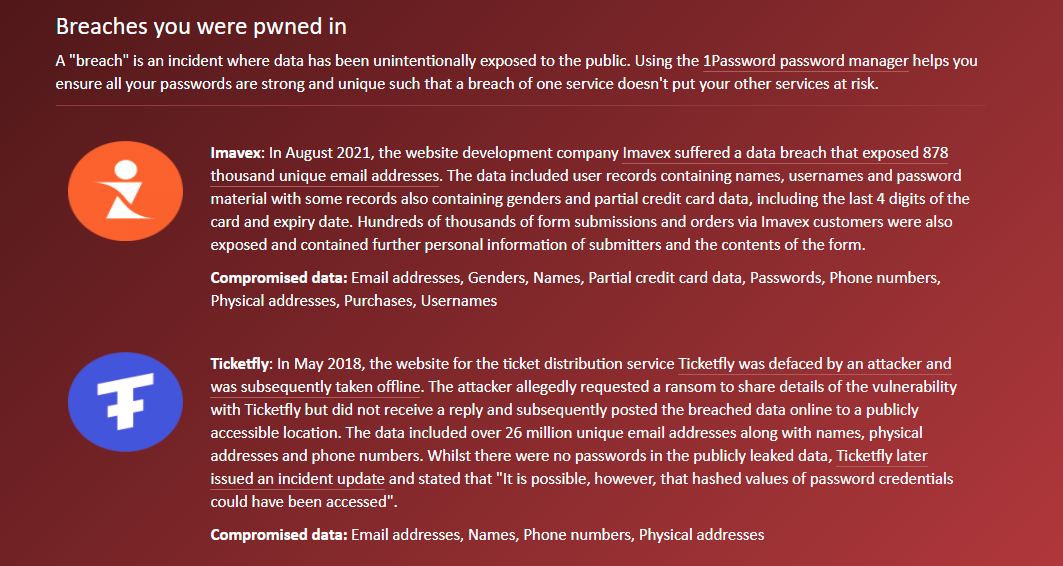Click the orange Imavex logo
Image resolution: width=1063 pixels, height=566 pixels.
coord(125,191)
